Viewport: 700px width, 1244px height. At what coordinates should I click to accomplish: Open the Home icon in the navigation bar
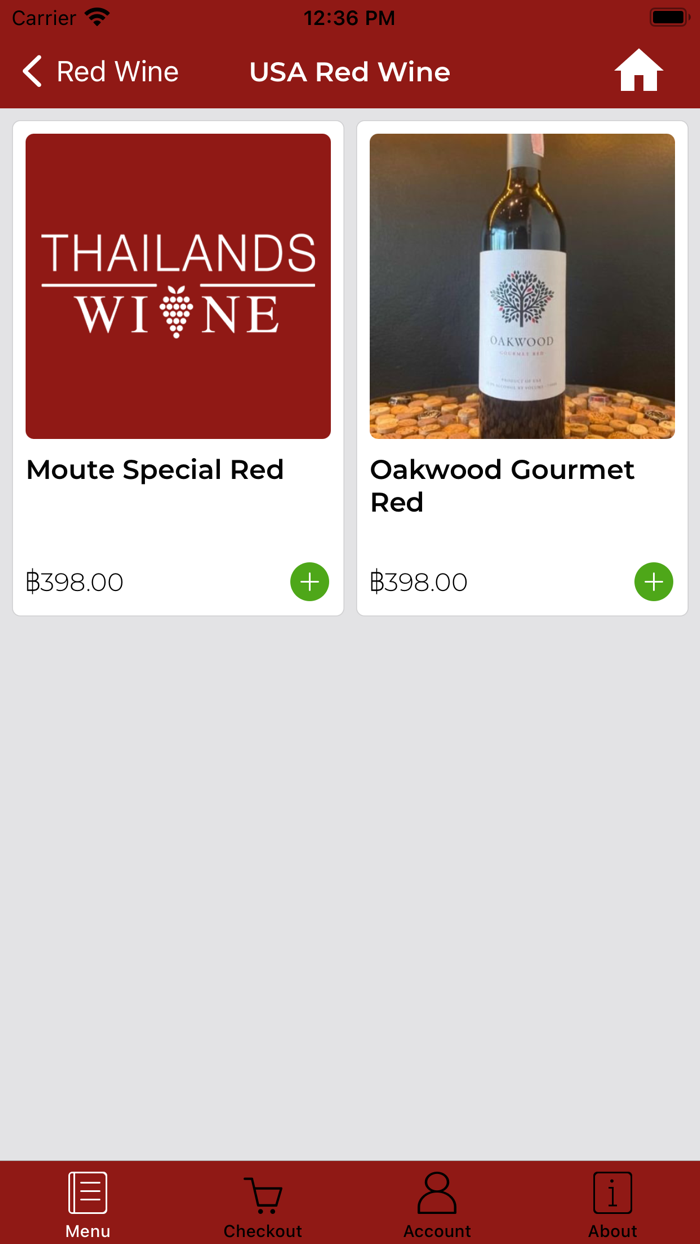637,70
